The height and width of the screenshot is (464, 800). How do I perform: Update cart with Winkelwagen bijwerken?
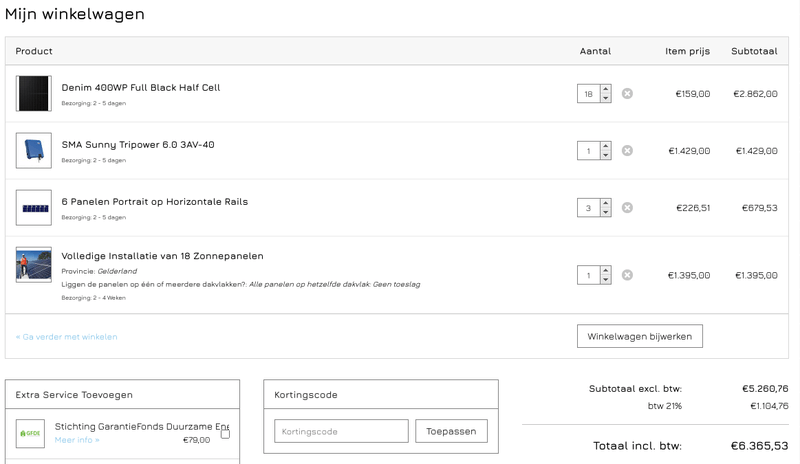[640, 336]
